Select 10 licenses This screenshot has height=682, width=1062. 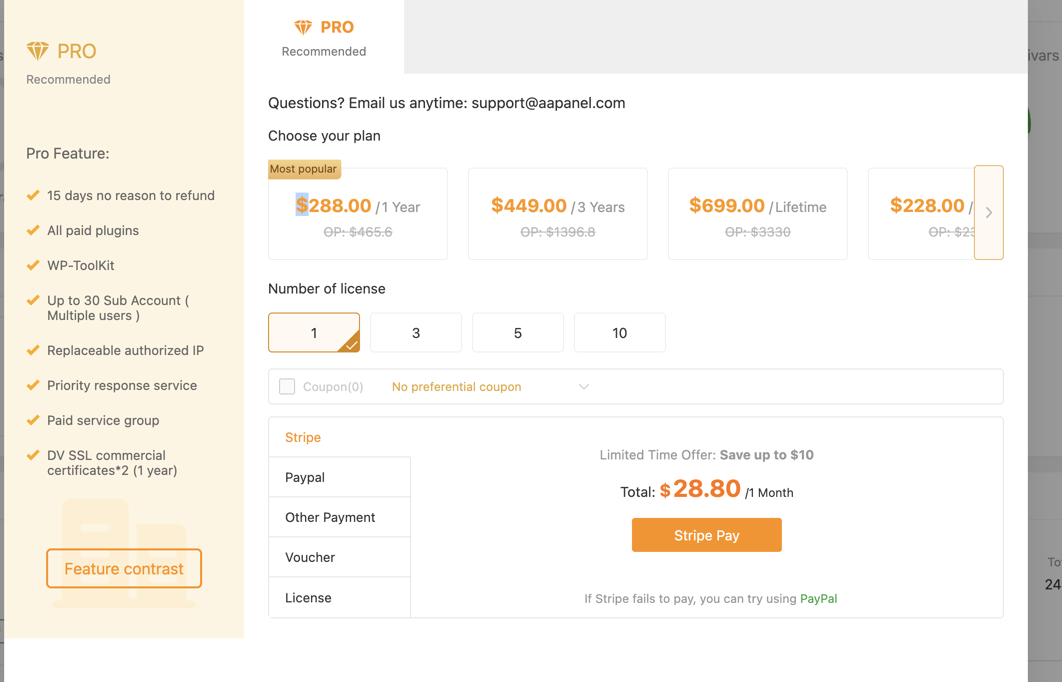pos(620,332)
